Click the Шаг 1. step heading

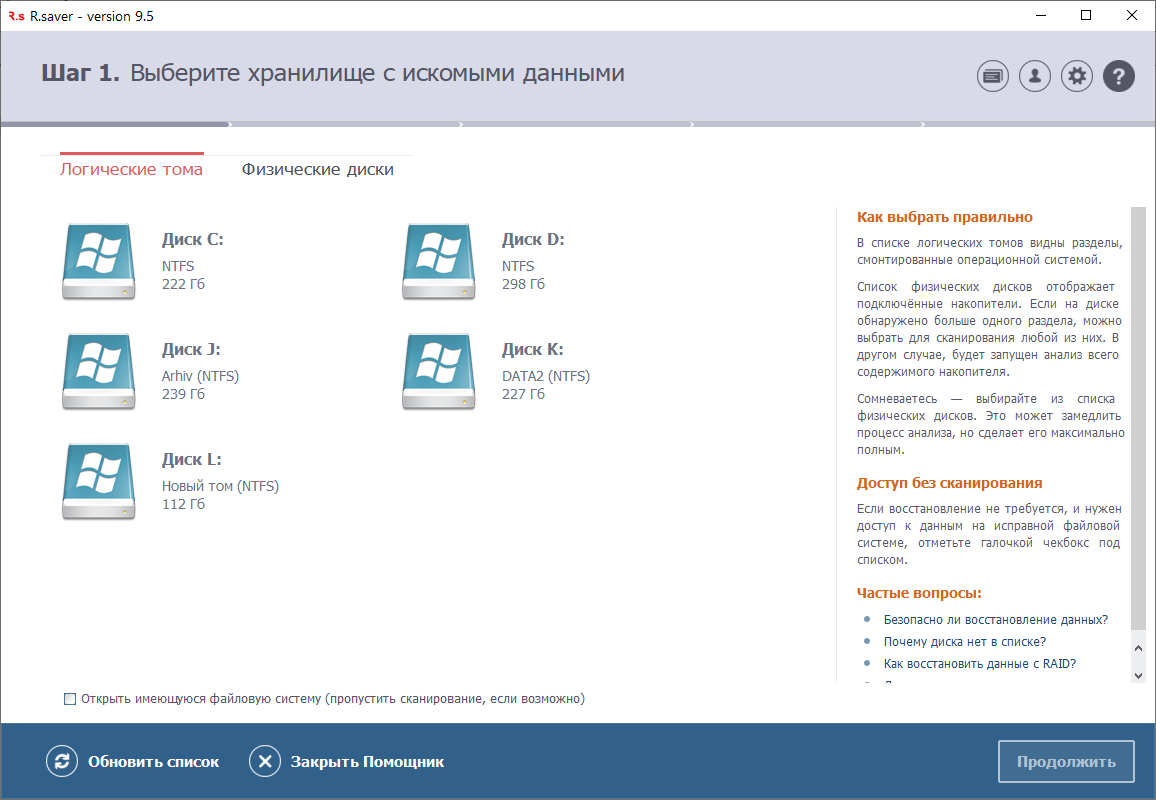point(80,73)
